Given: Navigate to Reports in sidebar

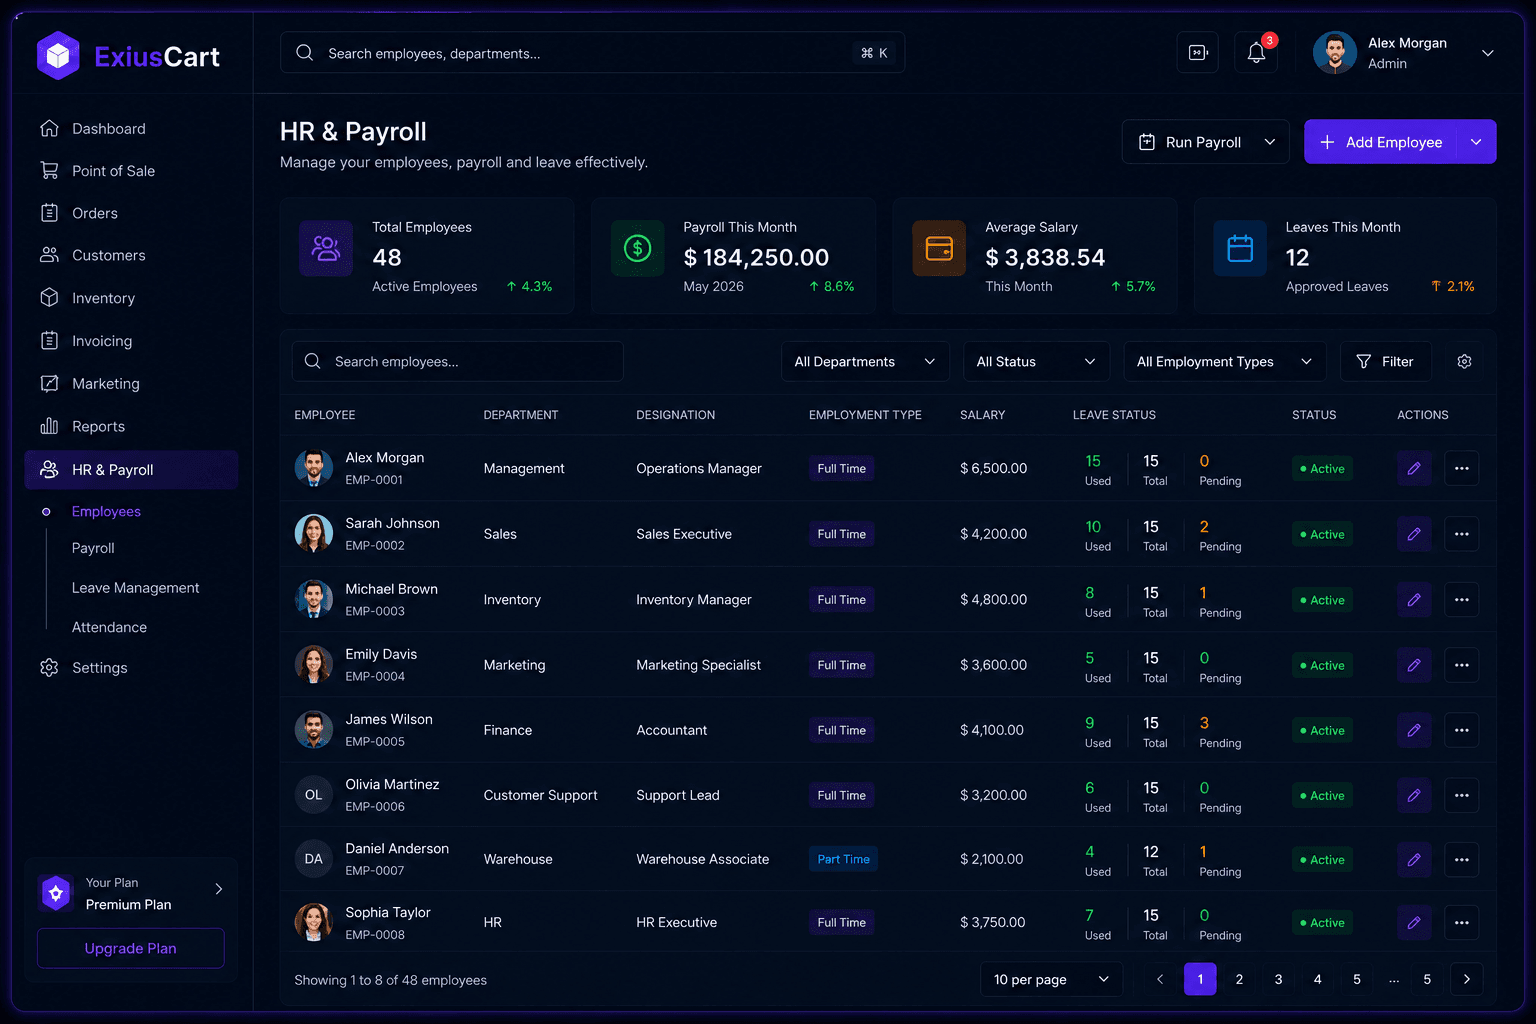Looking at the screenshot, I should pos(98,426).
